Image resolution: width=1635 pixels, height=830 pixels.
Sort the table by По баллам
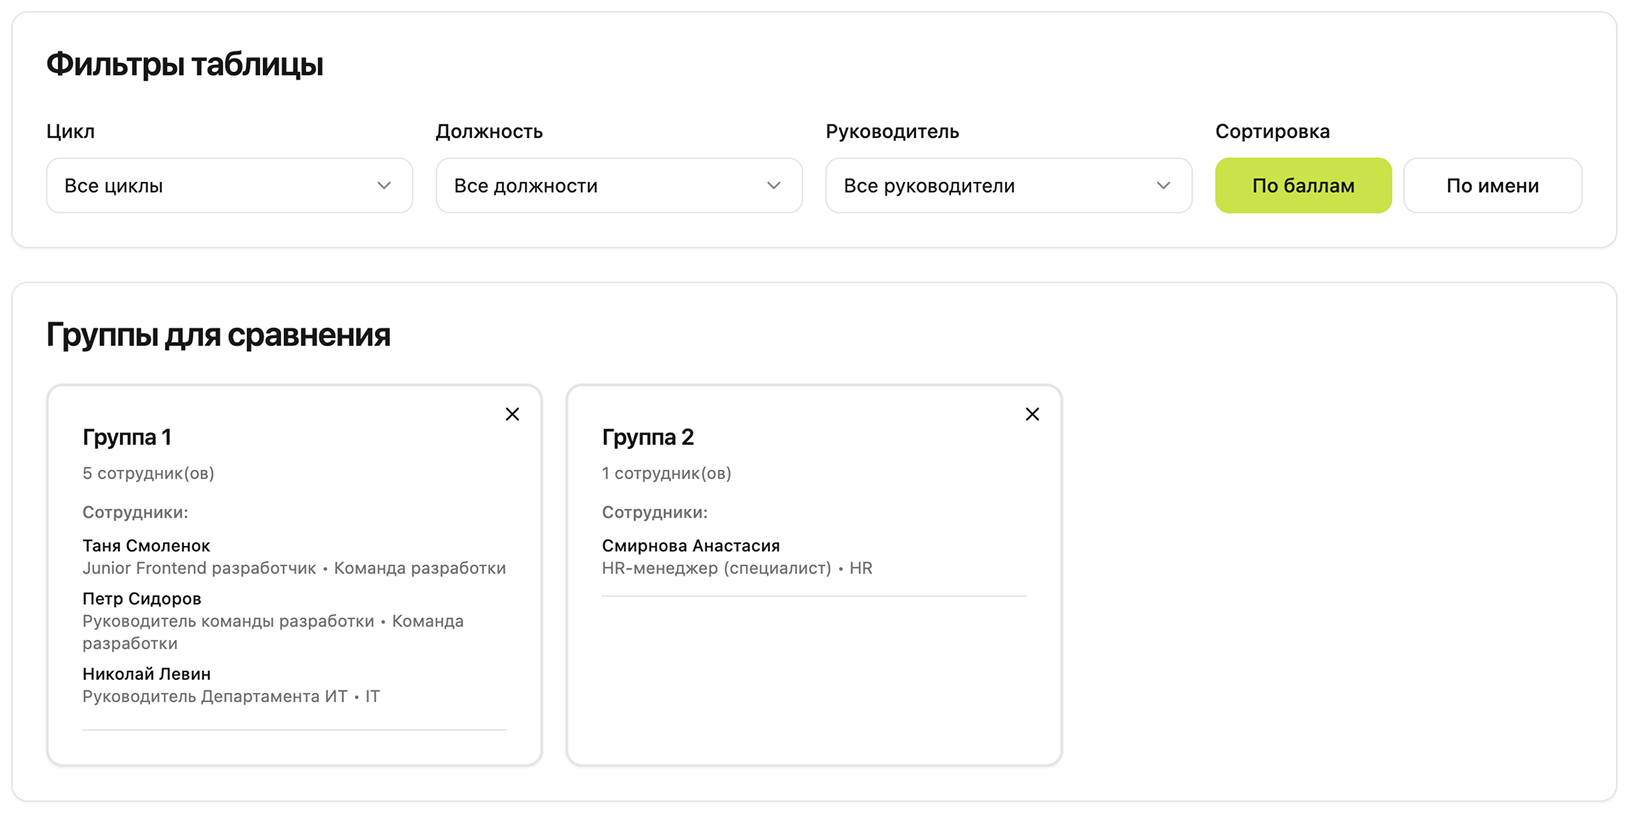(x=1303, y=186)
